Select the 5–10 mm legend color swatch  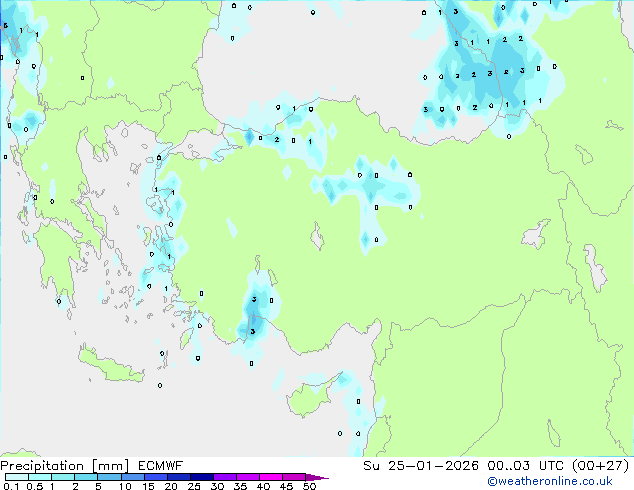tap(109, 477)
